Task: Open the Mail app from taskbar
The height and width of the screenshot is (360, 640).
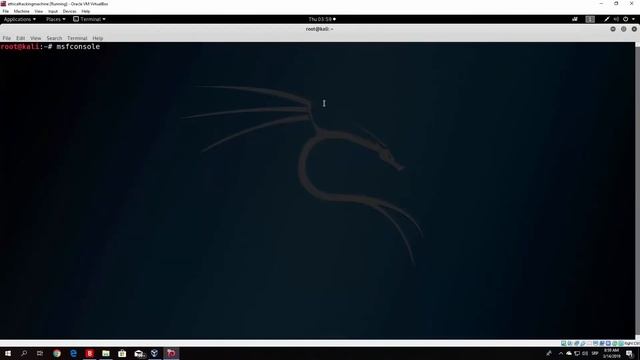Action: pyautogui.click(x=139, y=353)
